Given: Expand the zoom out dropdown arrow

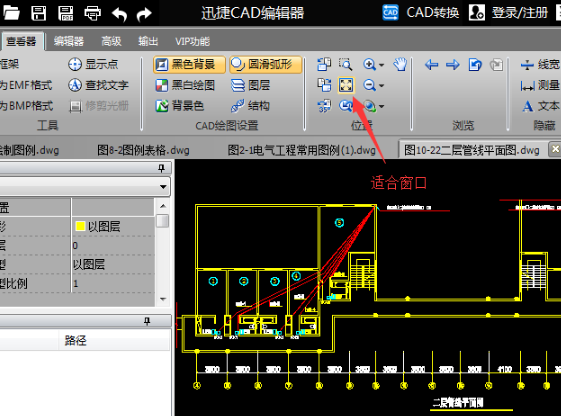Looking at the screenshot, I should point(381,86).
